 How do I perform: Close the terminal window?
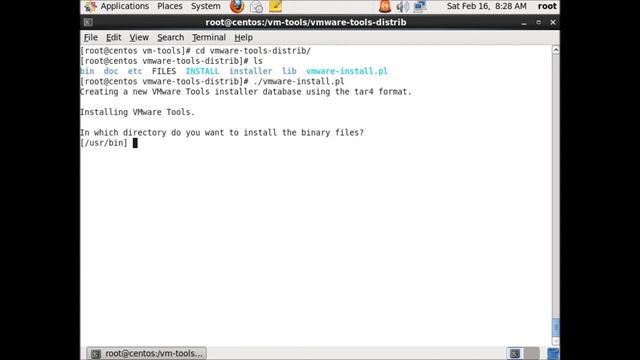click(x=553, y=22)
